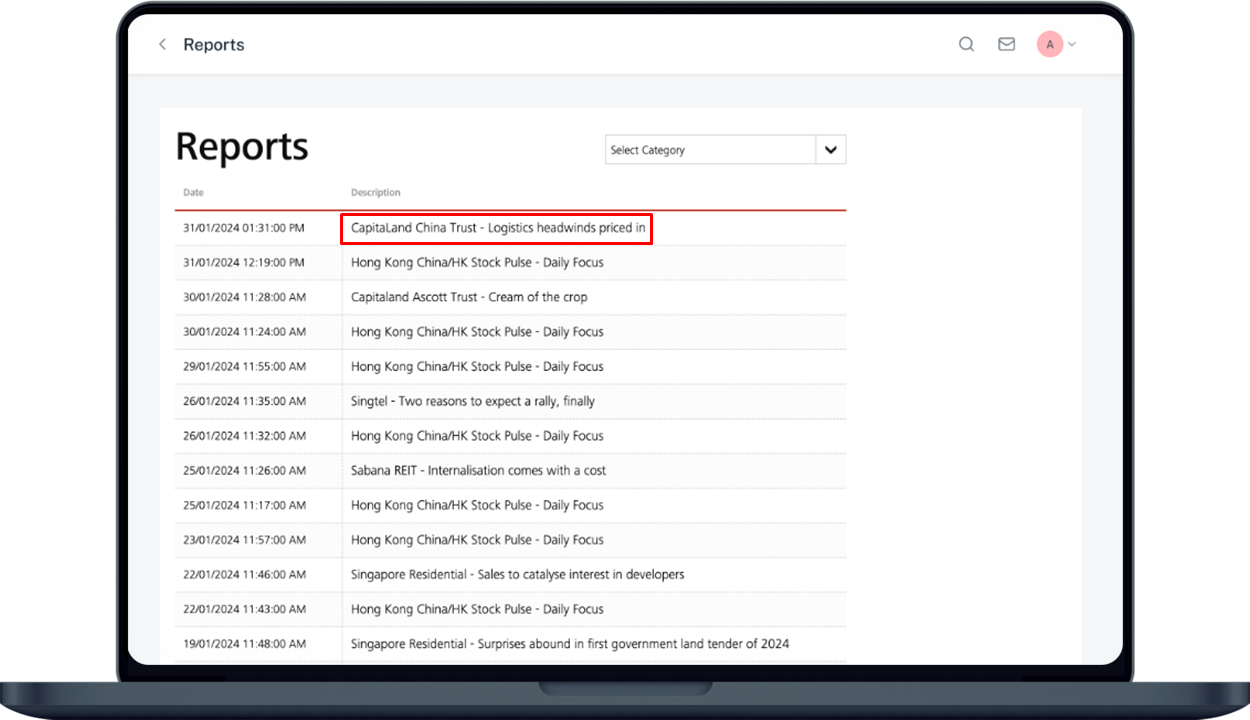Open Capitaland Ascott Trust - Cream of the crop

469,297
